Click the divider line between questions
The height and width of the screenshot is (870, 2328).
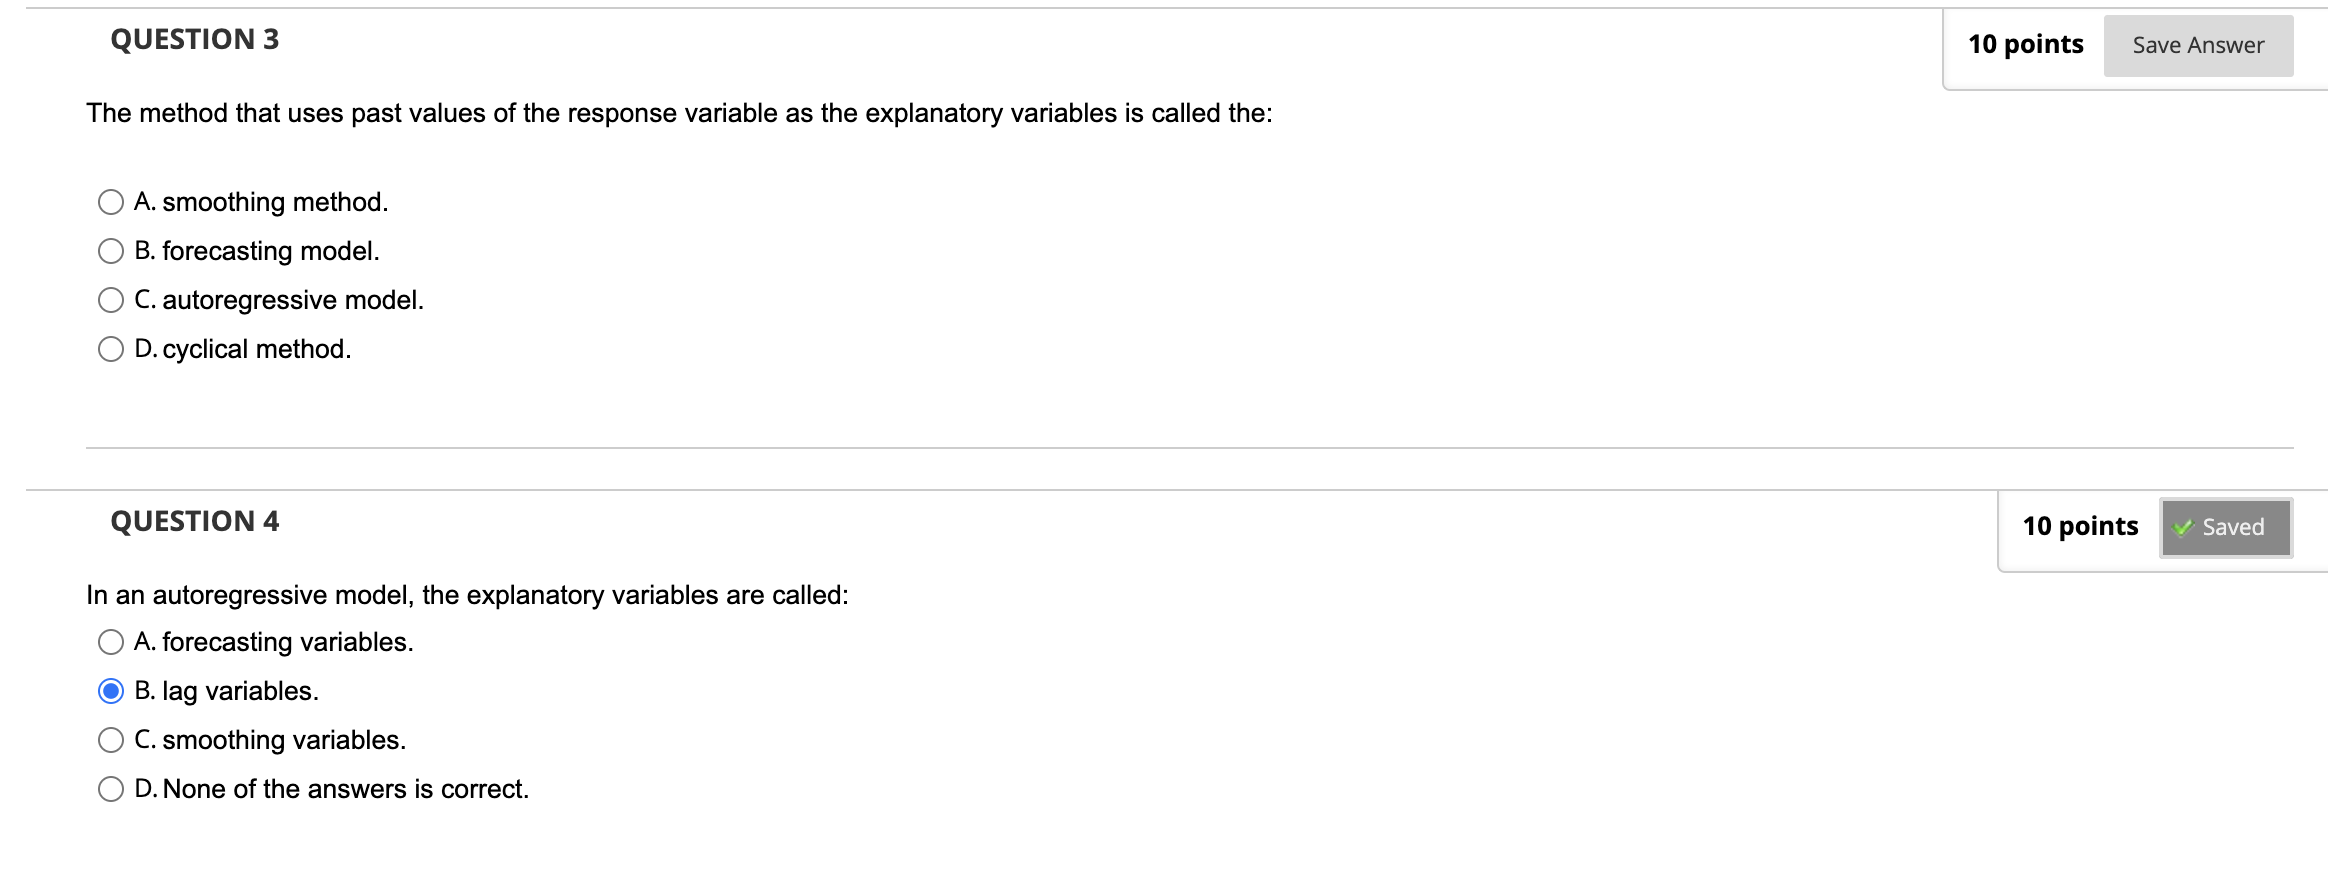(1160, 447)
